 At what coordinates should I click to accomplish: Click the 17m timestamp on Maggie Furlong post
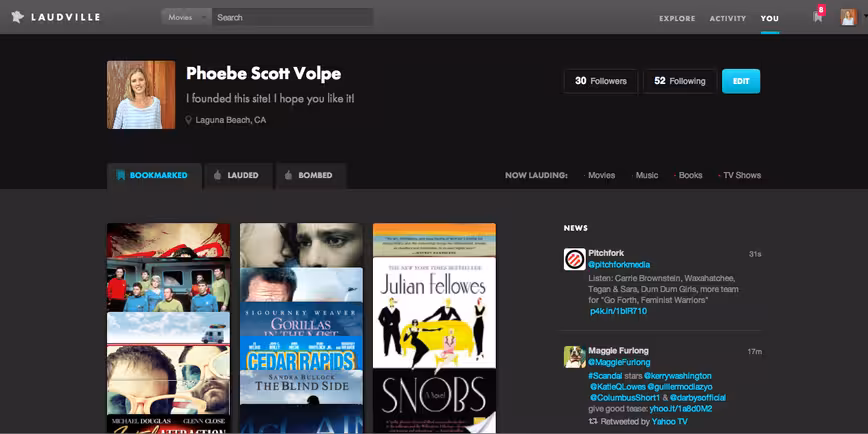pyautogui.click(x=755, y=352)
